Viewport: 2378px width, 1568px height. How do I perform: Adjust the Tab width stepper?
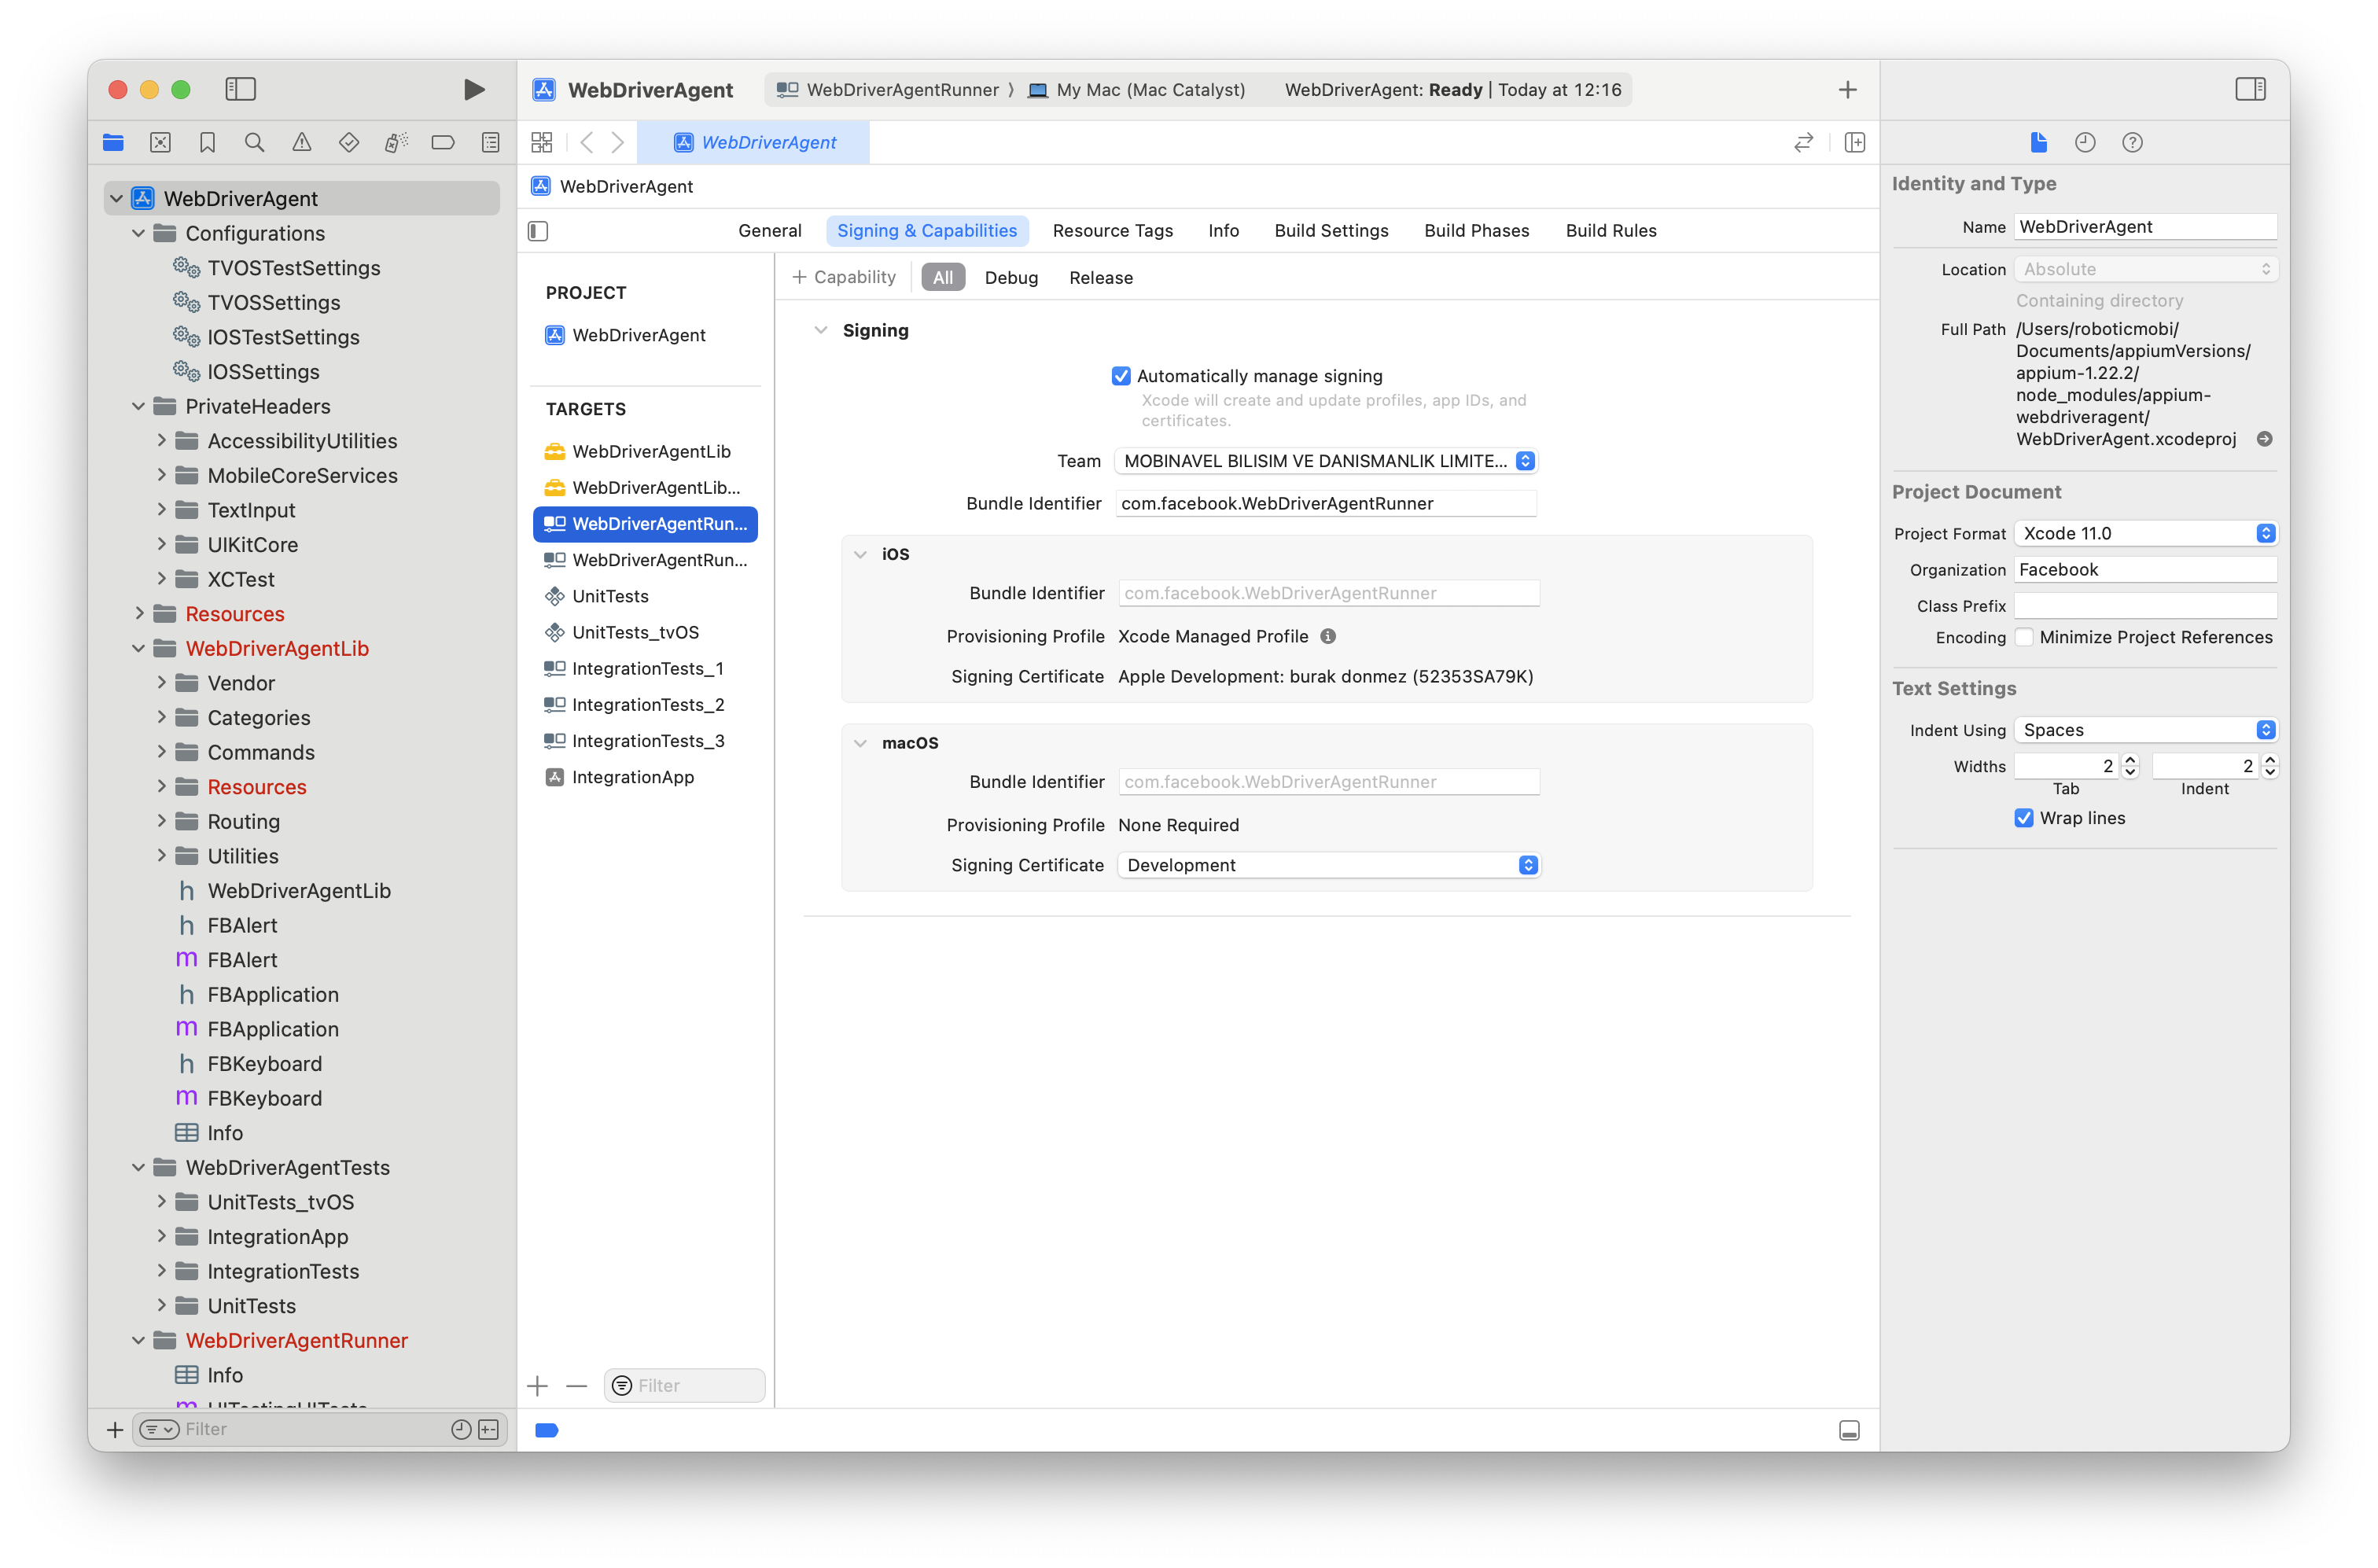(2130, 766)
